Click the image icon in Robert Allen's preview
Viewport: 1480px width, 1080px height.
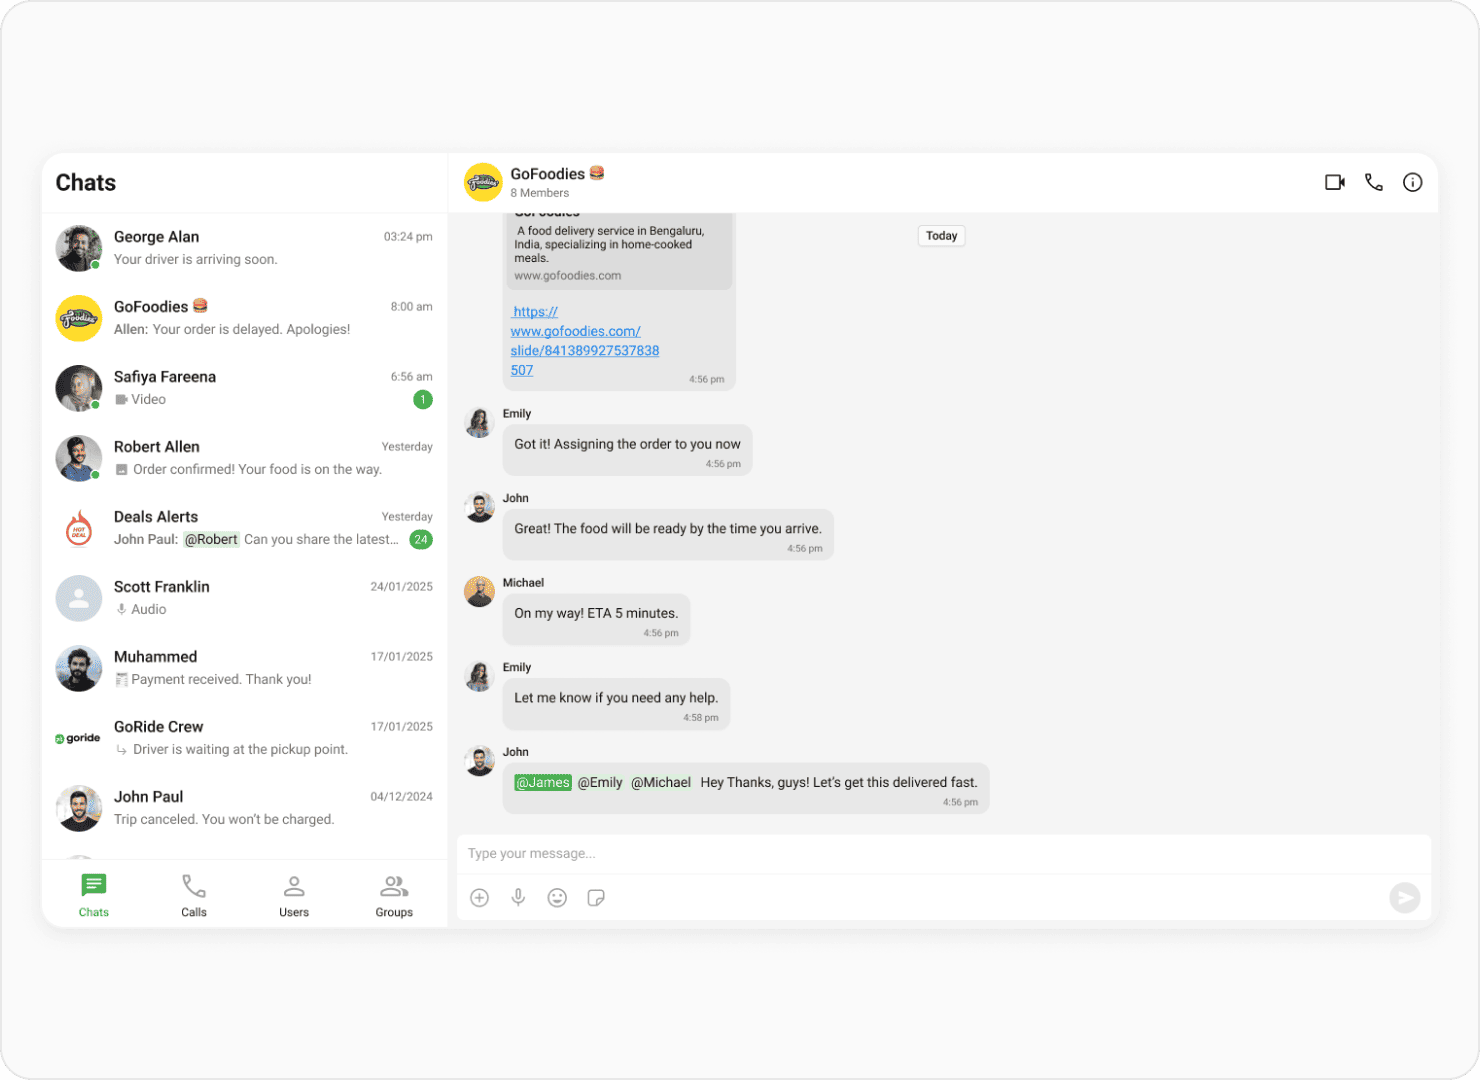(x=121, y=469)
